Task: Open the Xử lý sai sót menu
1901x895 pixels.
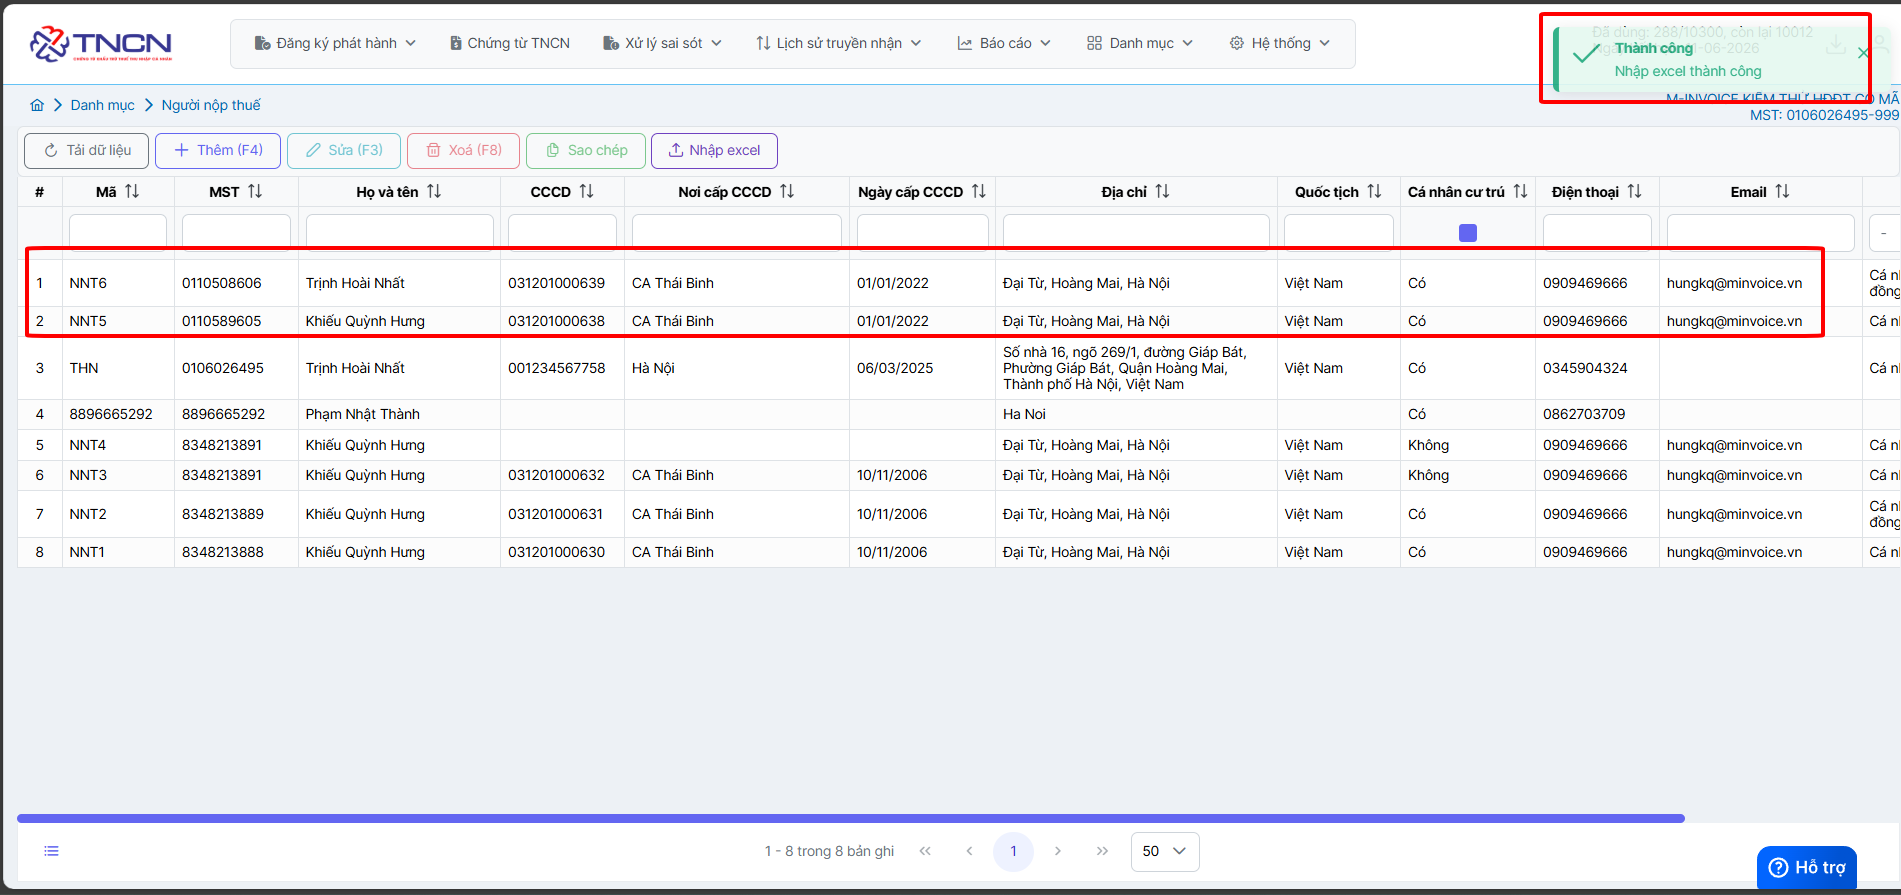Action: pos(662,43)
